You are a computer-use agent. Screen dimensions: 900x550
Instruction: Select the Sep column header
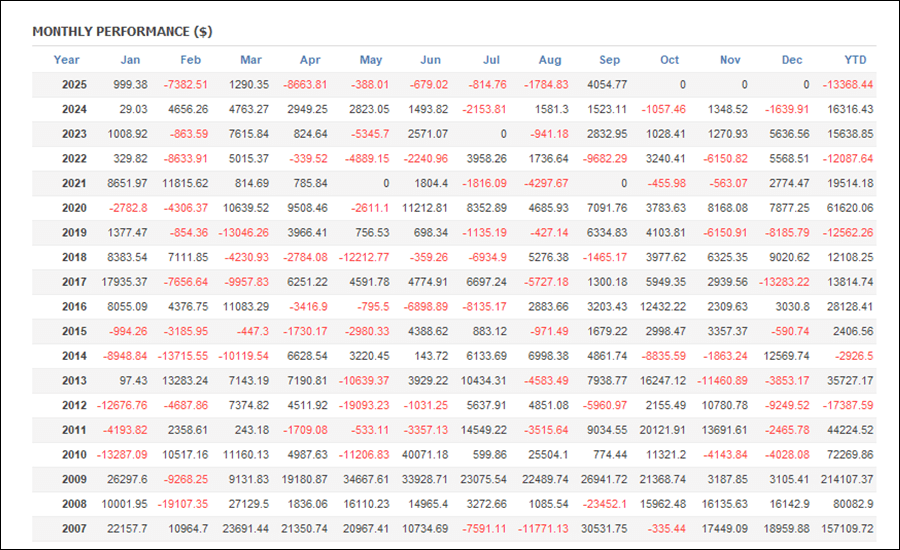tap(610, 60)
